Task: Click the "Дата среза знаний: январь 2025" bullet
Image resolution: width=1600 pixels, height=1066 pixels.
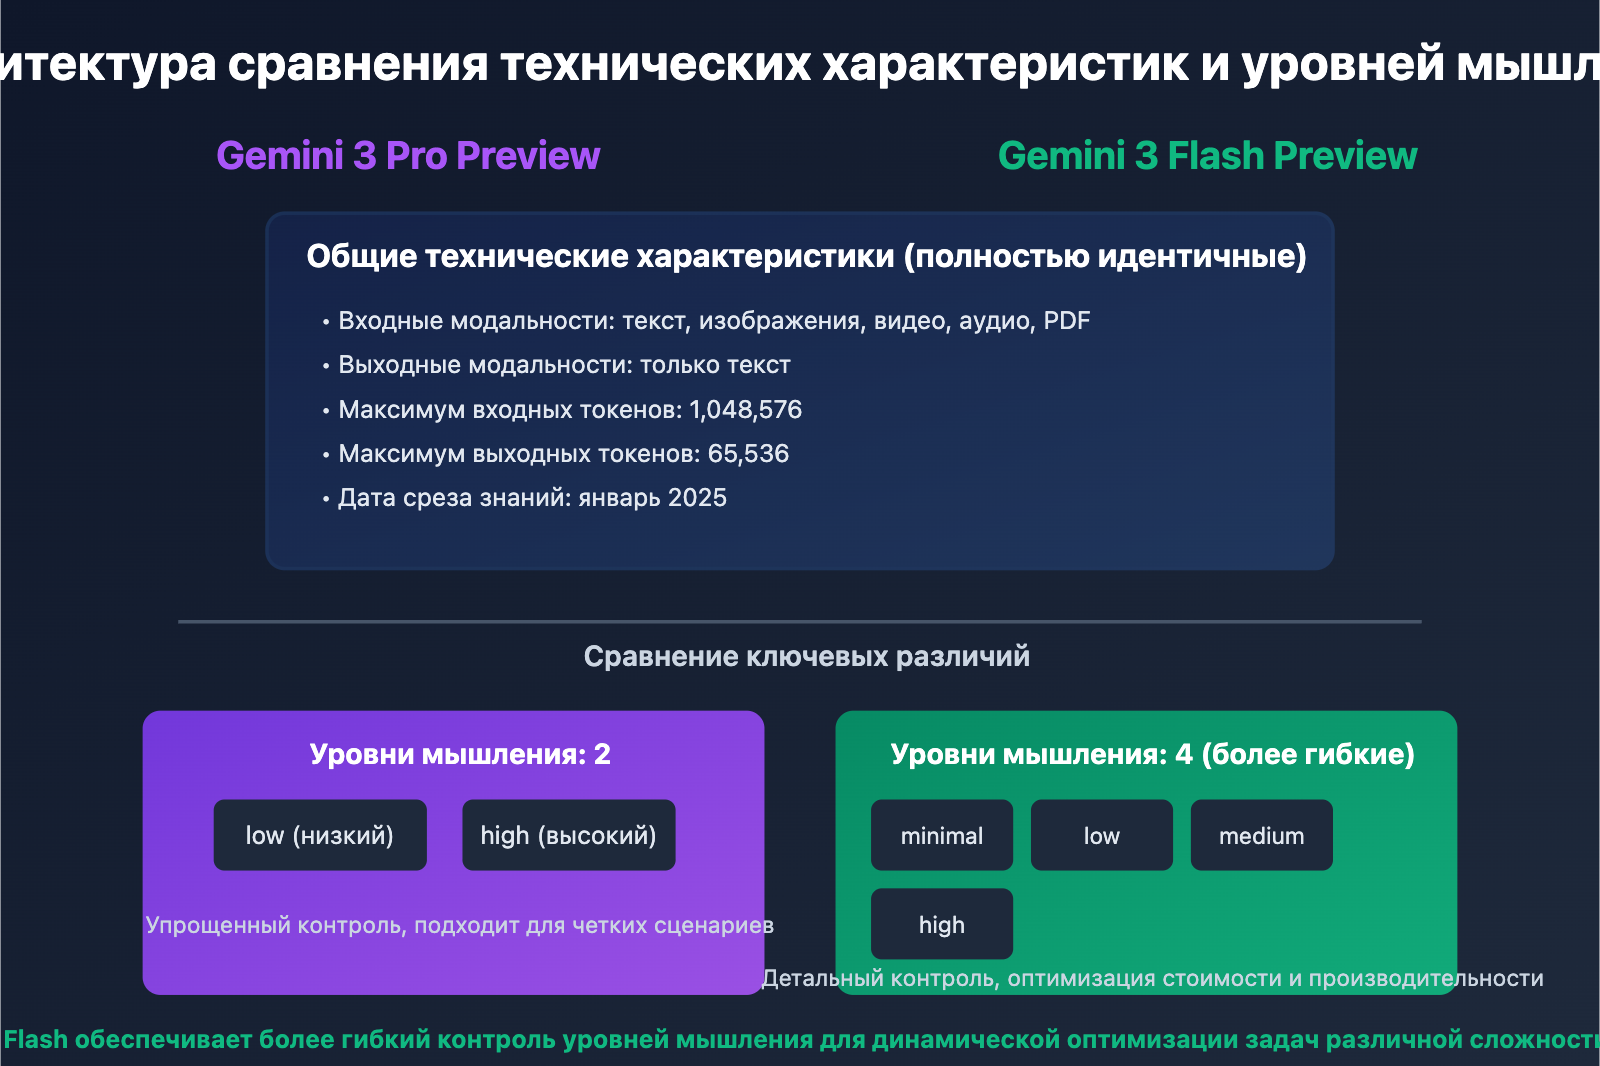Action: point(532,497)
